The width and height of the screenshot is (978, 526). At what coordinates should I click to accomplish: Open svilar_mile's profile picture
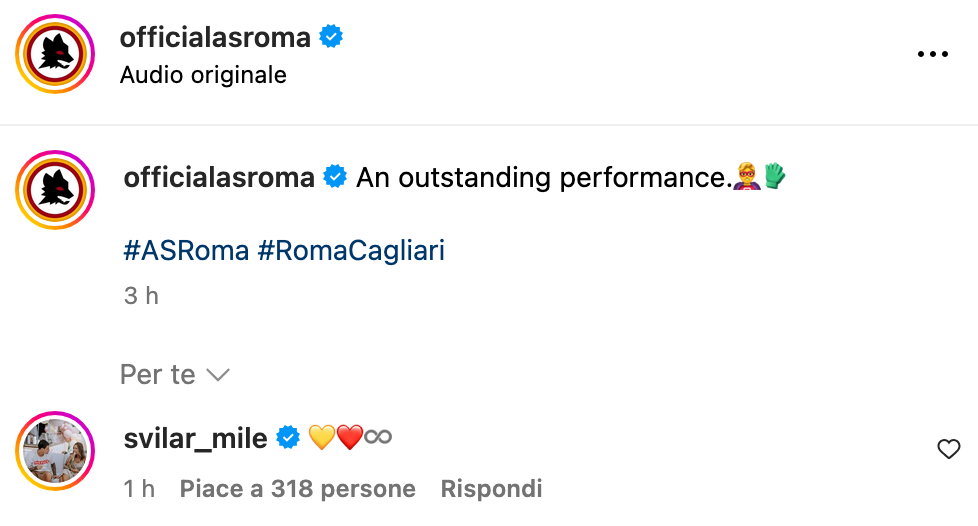pyautogui.click(x=55, y=450)
